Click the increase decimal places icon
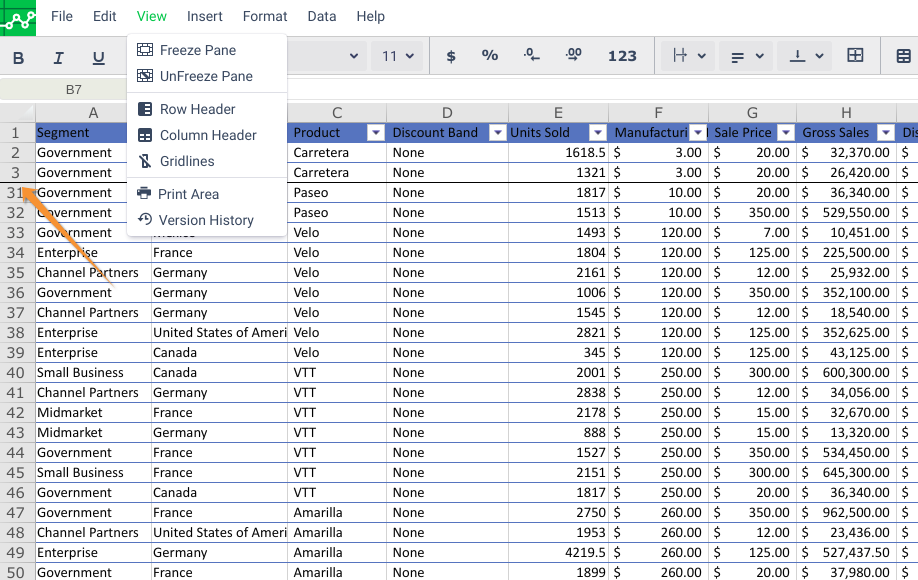 click(573, 56)
